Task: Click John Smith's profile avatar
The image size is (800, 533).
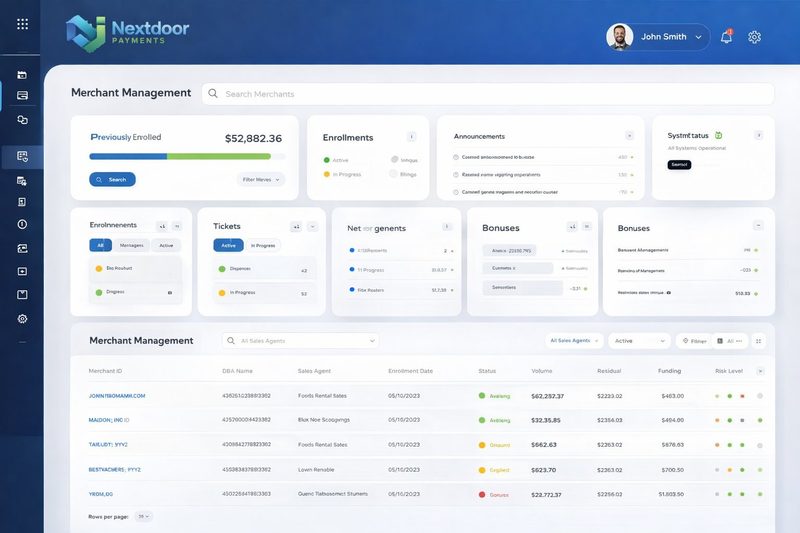Action: 619,37
